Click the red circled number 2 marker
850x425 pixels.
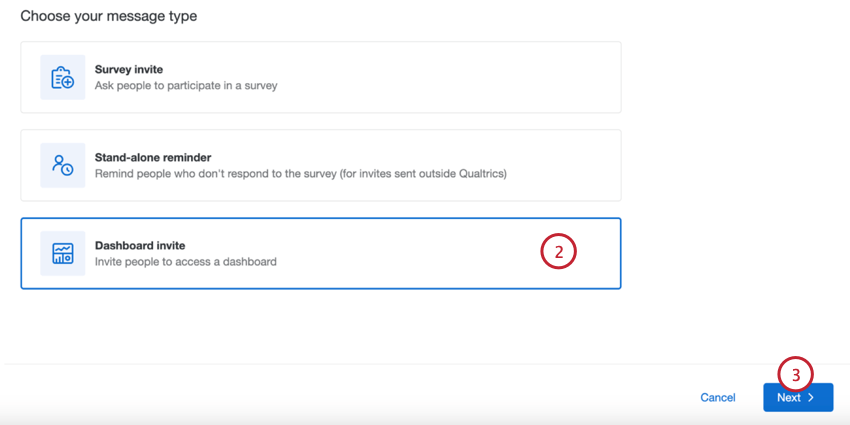[559, 252]
